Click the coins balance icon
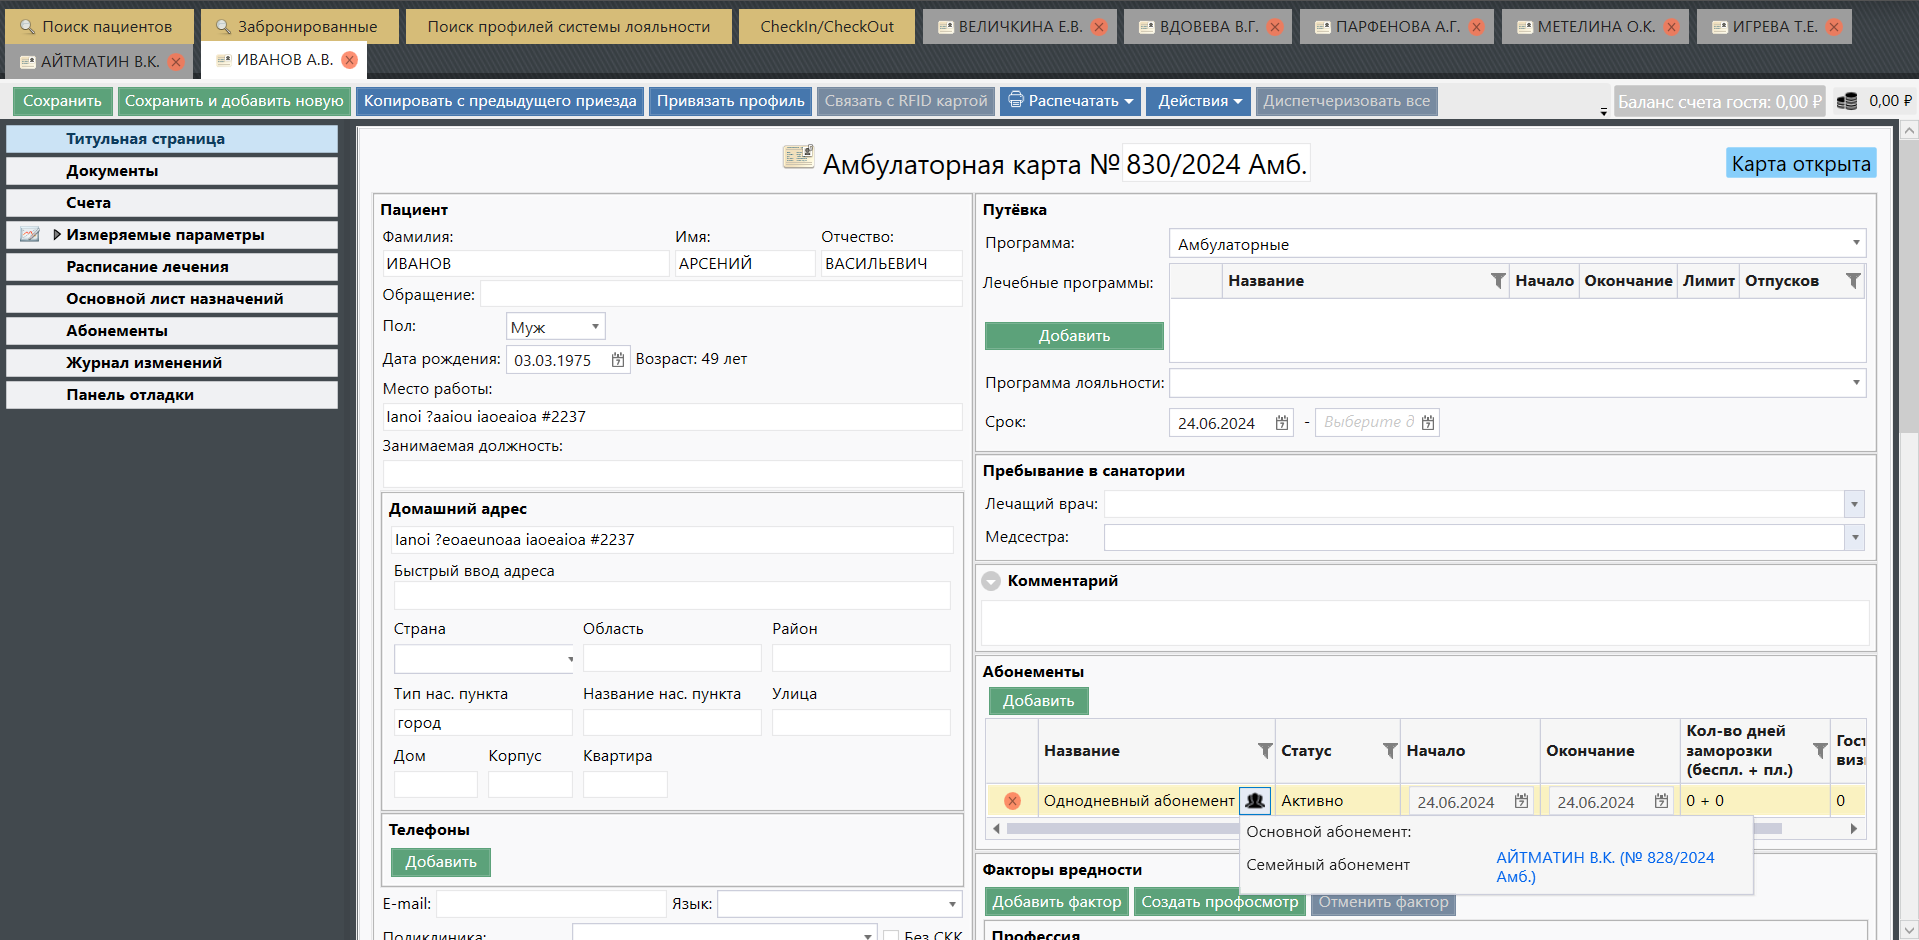1919x940 pixels. [1847, 101]
